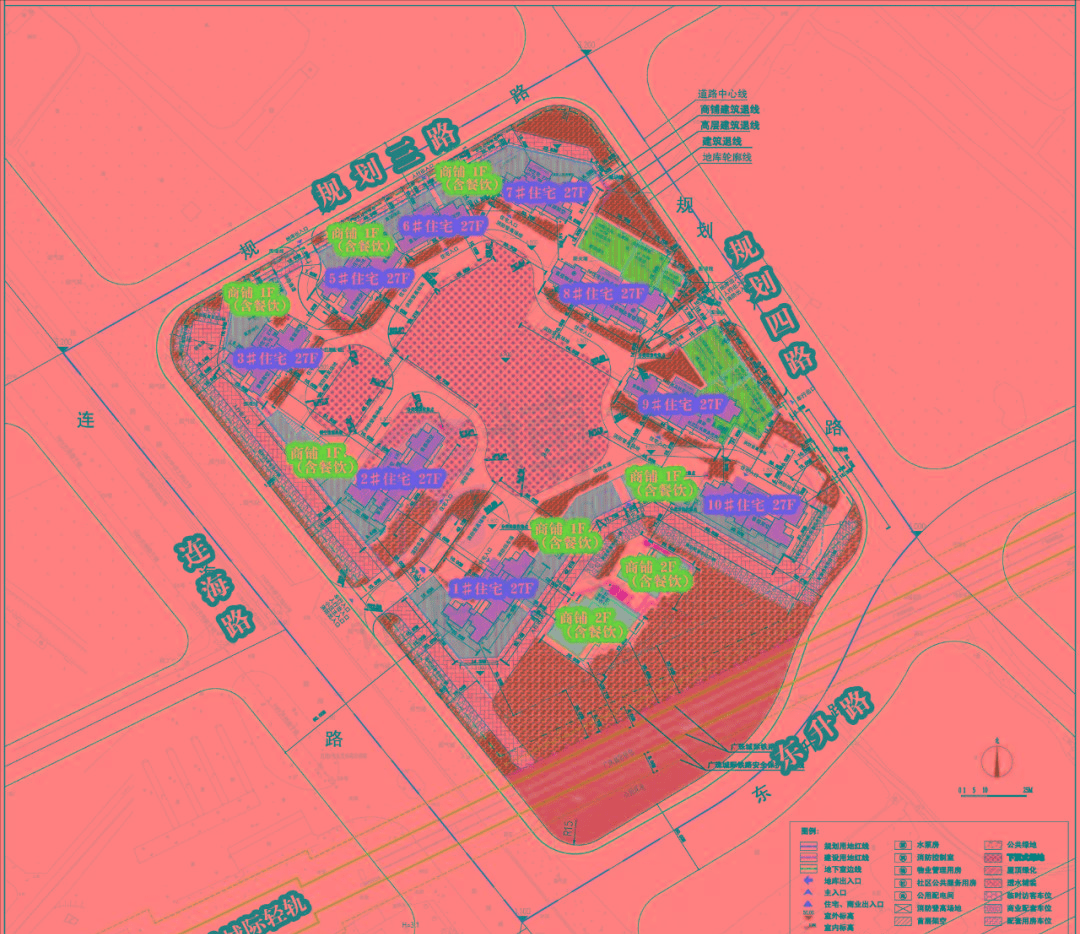1080x934 pixels.
Task: Select the 7#住宅 27F building label
Action: coord(546,192)
